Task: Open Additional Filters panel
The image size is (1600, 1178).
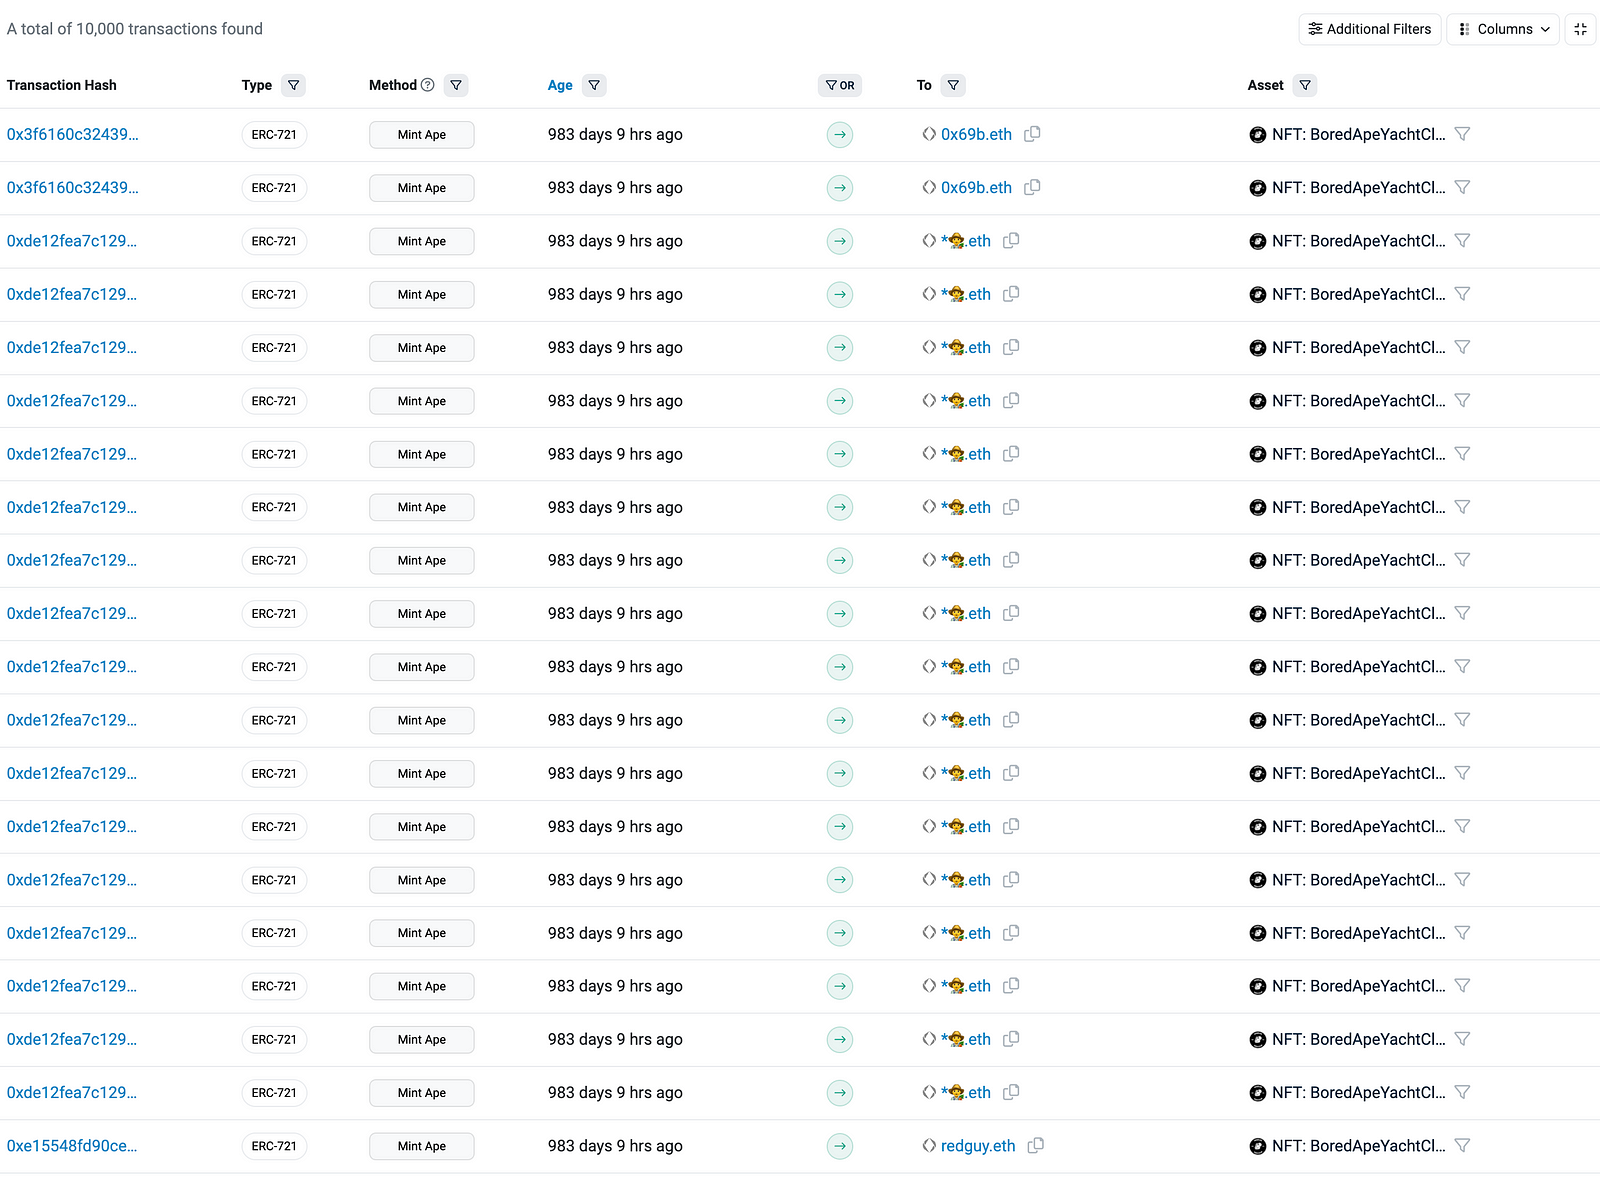Action: tap(1369, 29)
